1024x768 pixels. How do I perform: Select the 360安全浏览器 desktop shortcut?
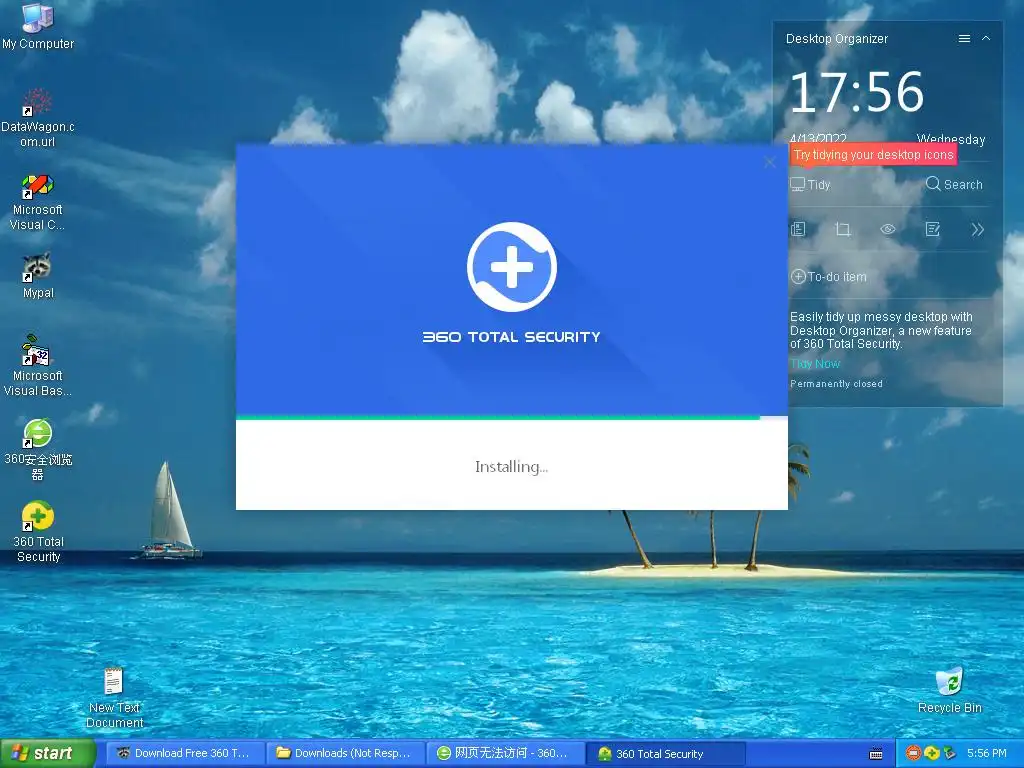[38, 449]
